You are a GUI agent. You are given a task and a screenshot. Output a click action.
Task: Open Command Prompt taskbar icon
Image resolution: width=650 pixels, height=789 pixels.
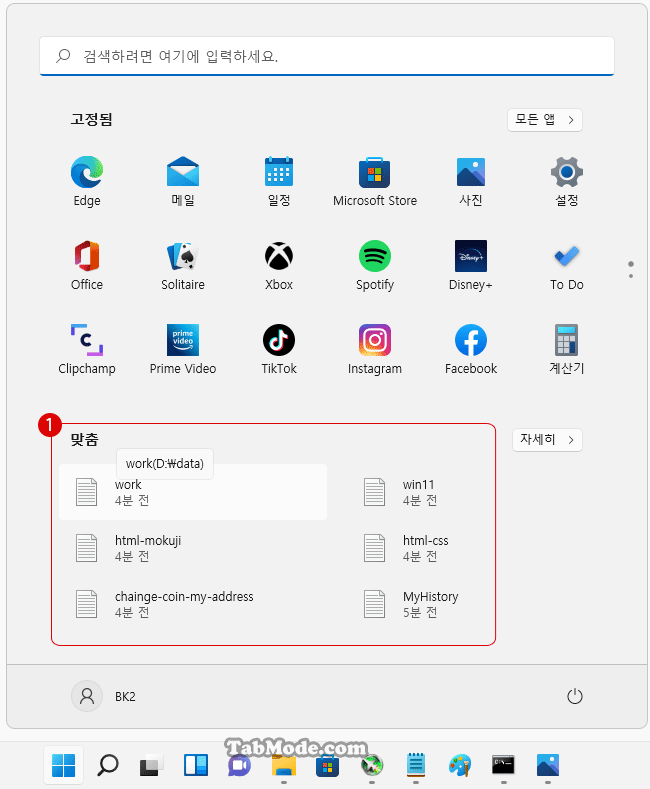[x=504, y=765]
